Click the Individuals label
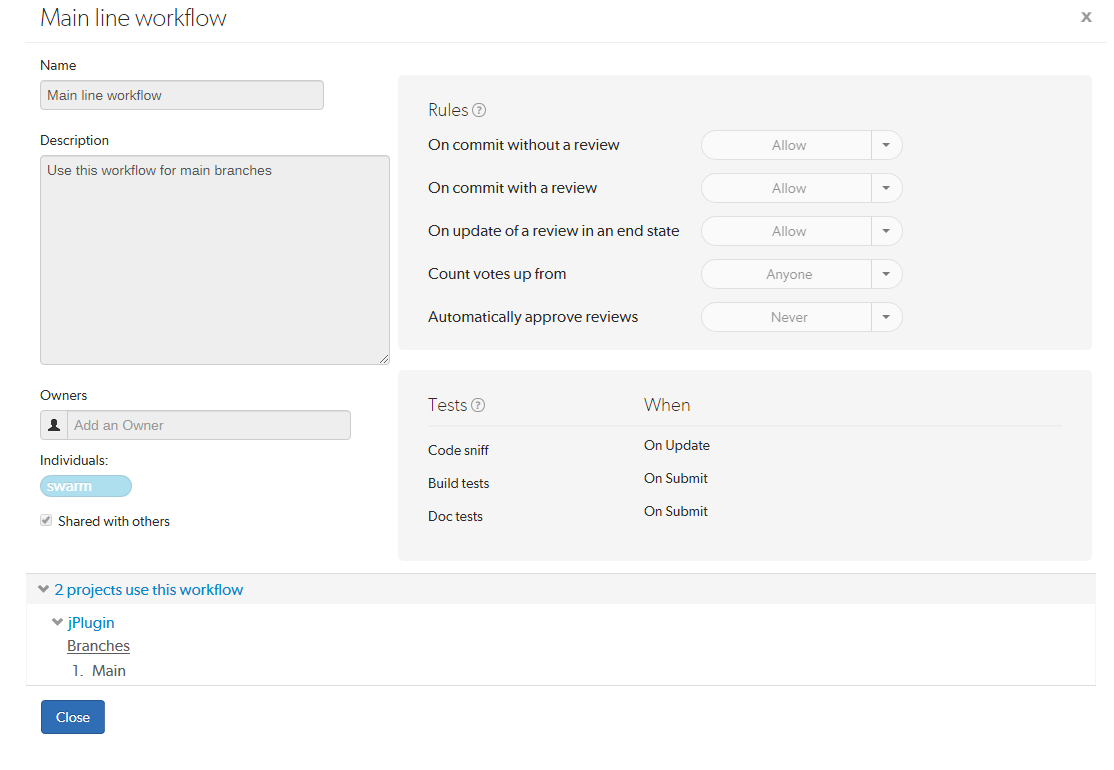The height and width of the screenshot is (770, 1114). [74, 460]
